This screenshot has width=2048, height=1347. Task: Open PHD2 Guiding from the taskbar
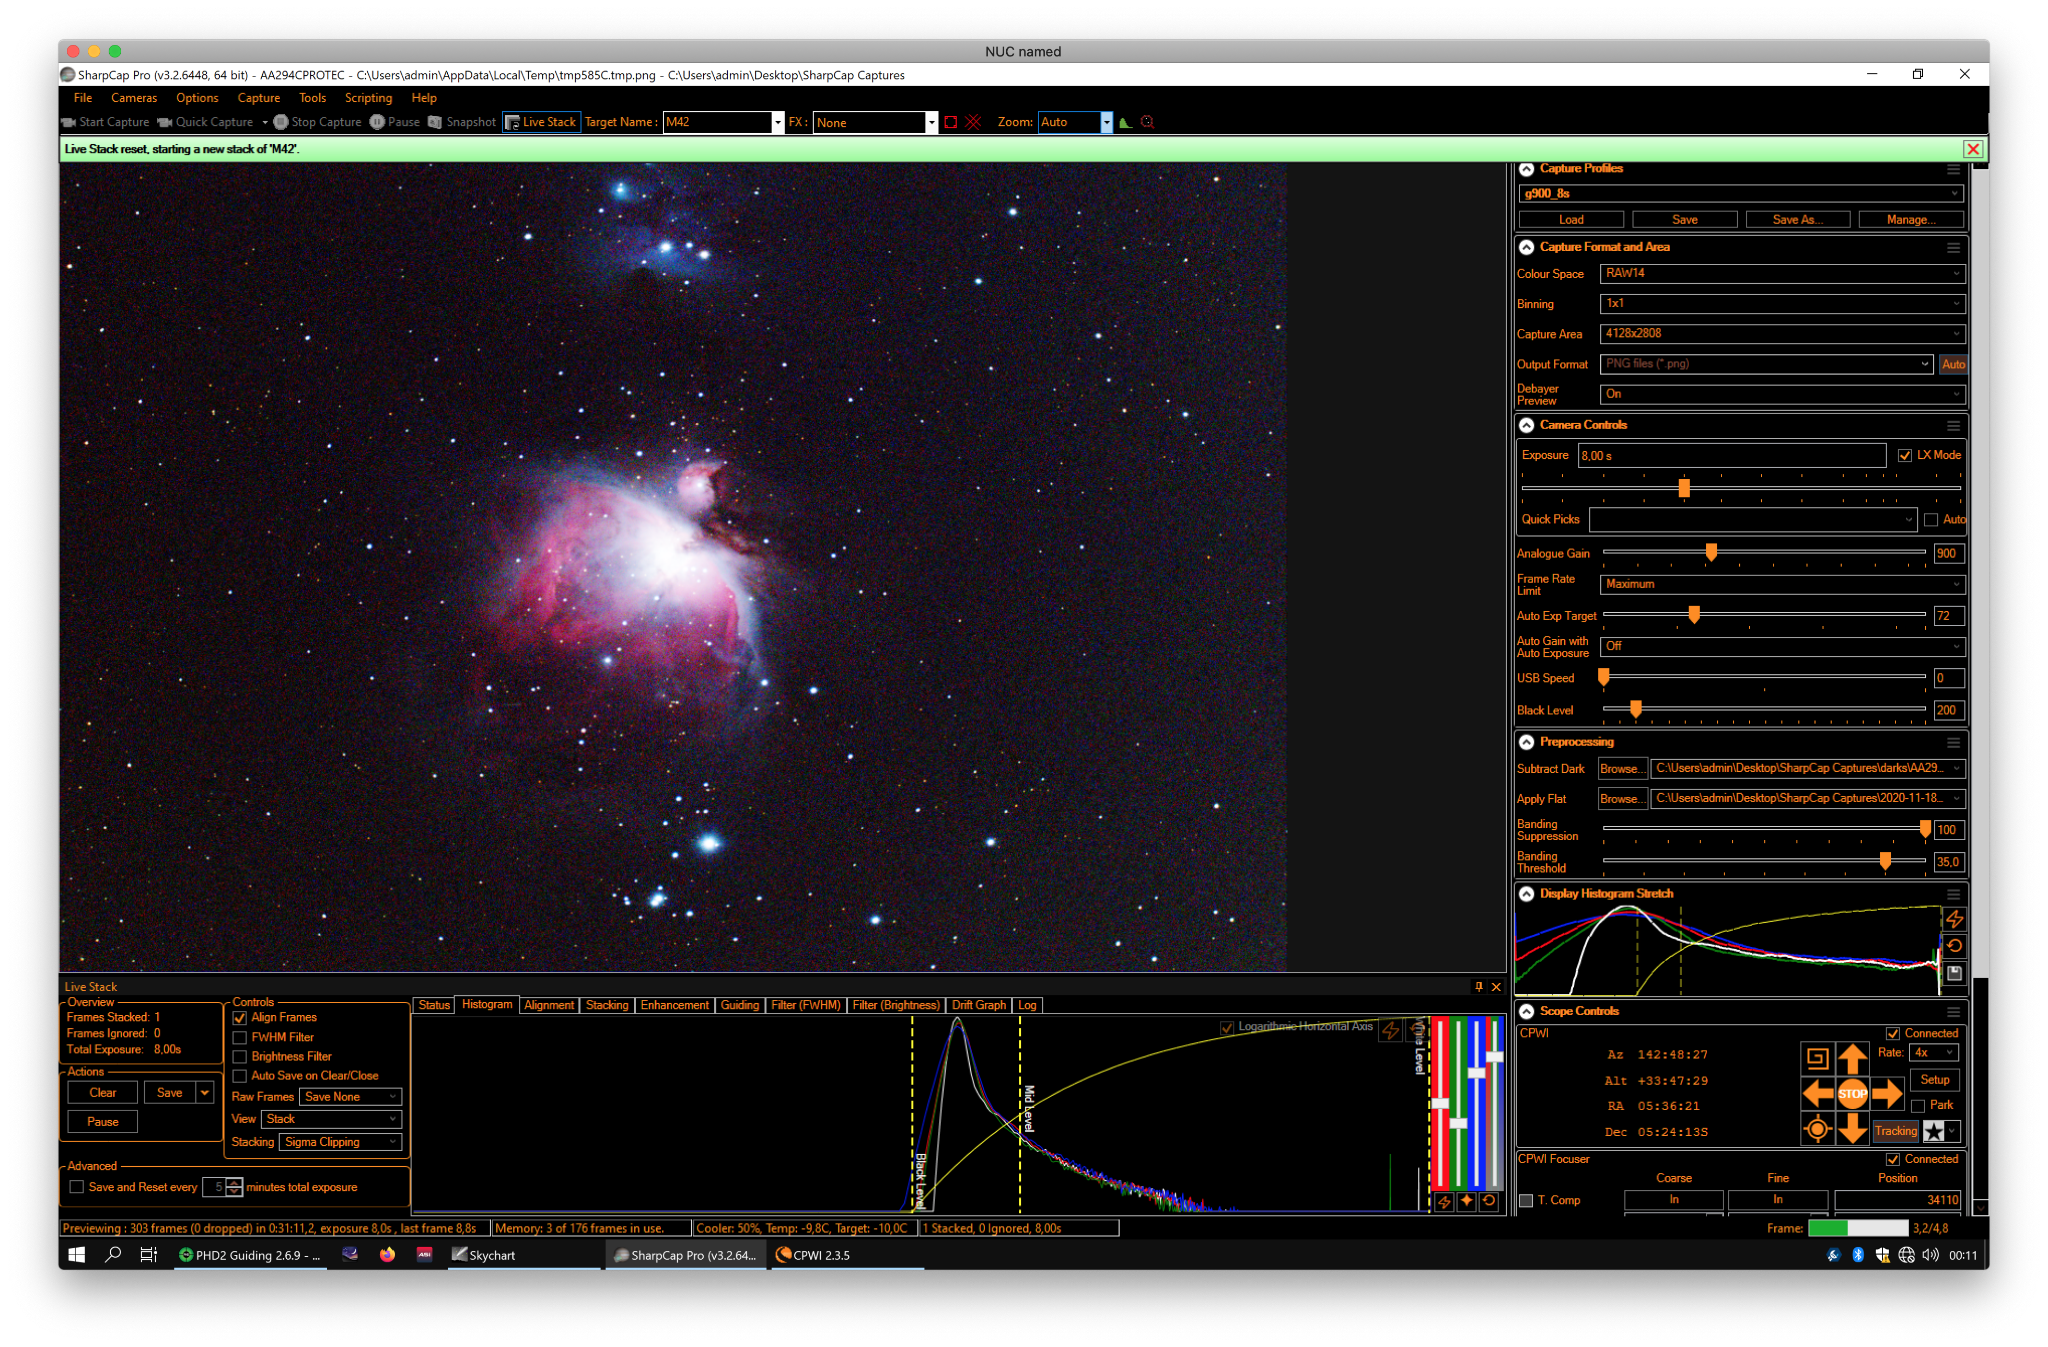(x=251, y=1255)
